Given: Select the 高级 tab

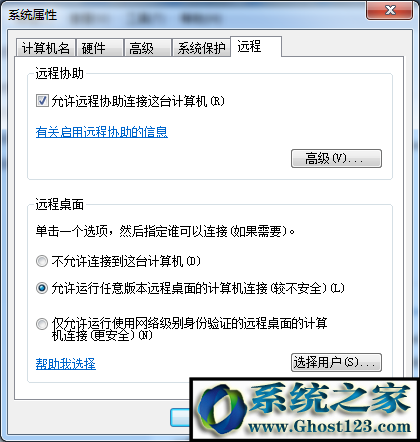Looking at the screenshot, I should click(148, 48).
